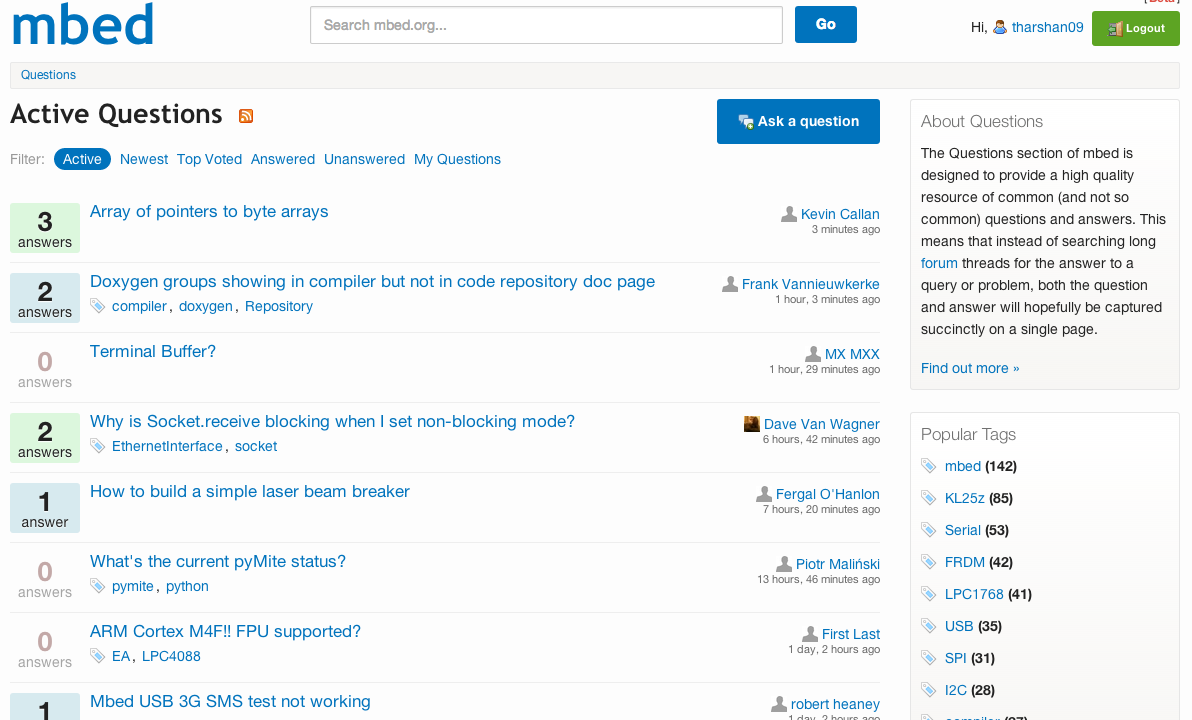Click the forum link in About Questions
Screen dimensions: 1192x720
[x=939, y=263]
